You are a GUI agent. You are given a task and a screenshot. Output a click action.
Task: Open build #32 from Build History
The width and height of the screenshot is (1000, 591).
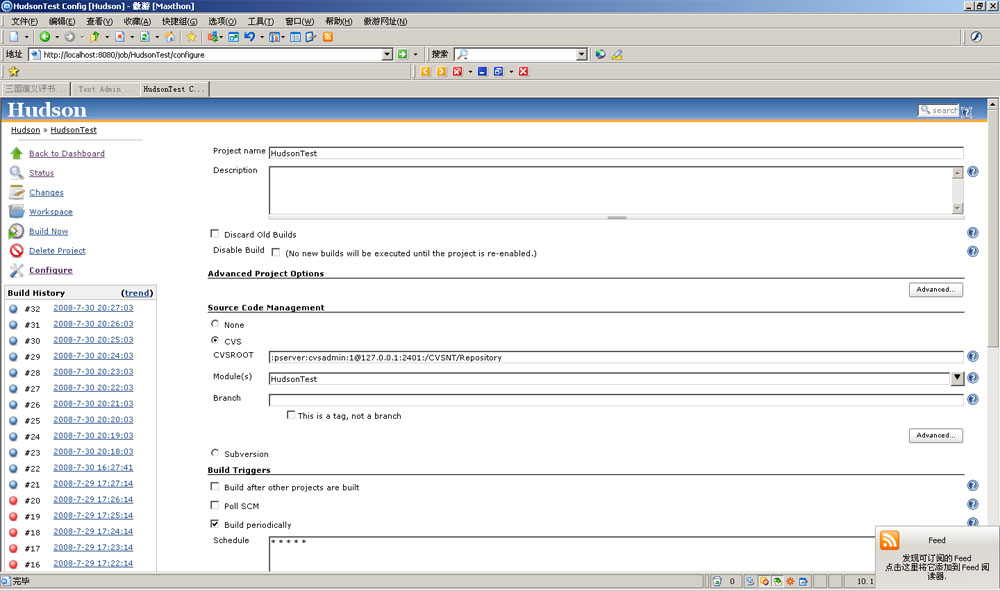click(92, 308)
